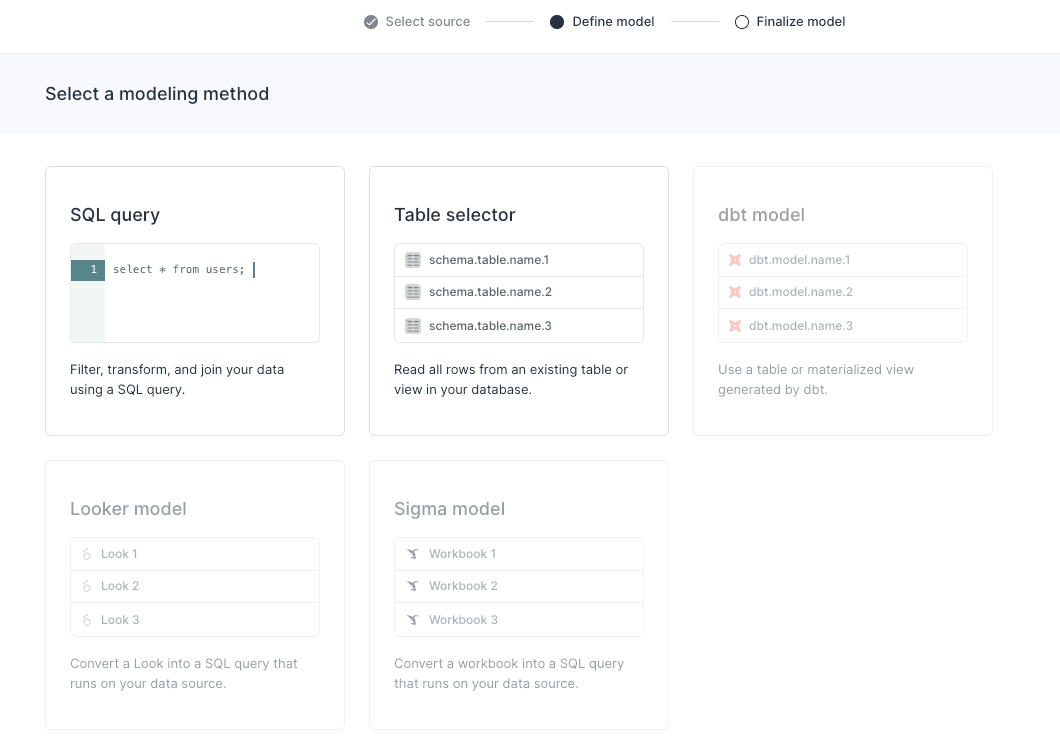The image size is (1060, 750).
Task: Click the Looker icon beside Look 1
Action: click(89, 553)
